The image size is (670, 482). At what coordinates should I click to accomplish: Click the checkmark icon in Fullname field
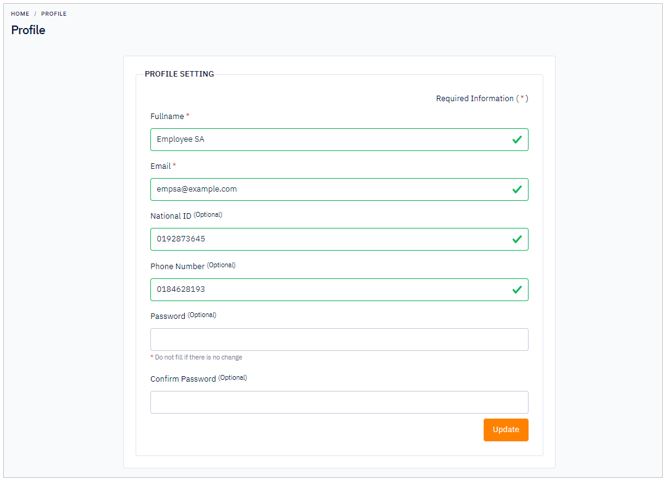pos(517,140)
